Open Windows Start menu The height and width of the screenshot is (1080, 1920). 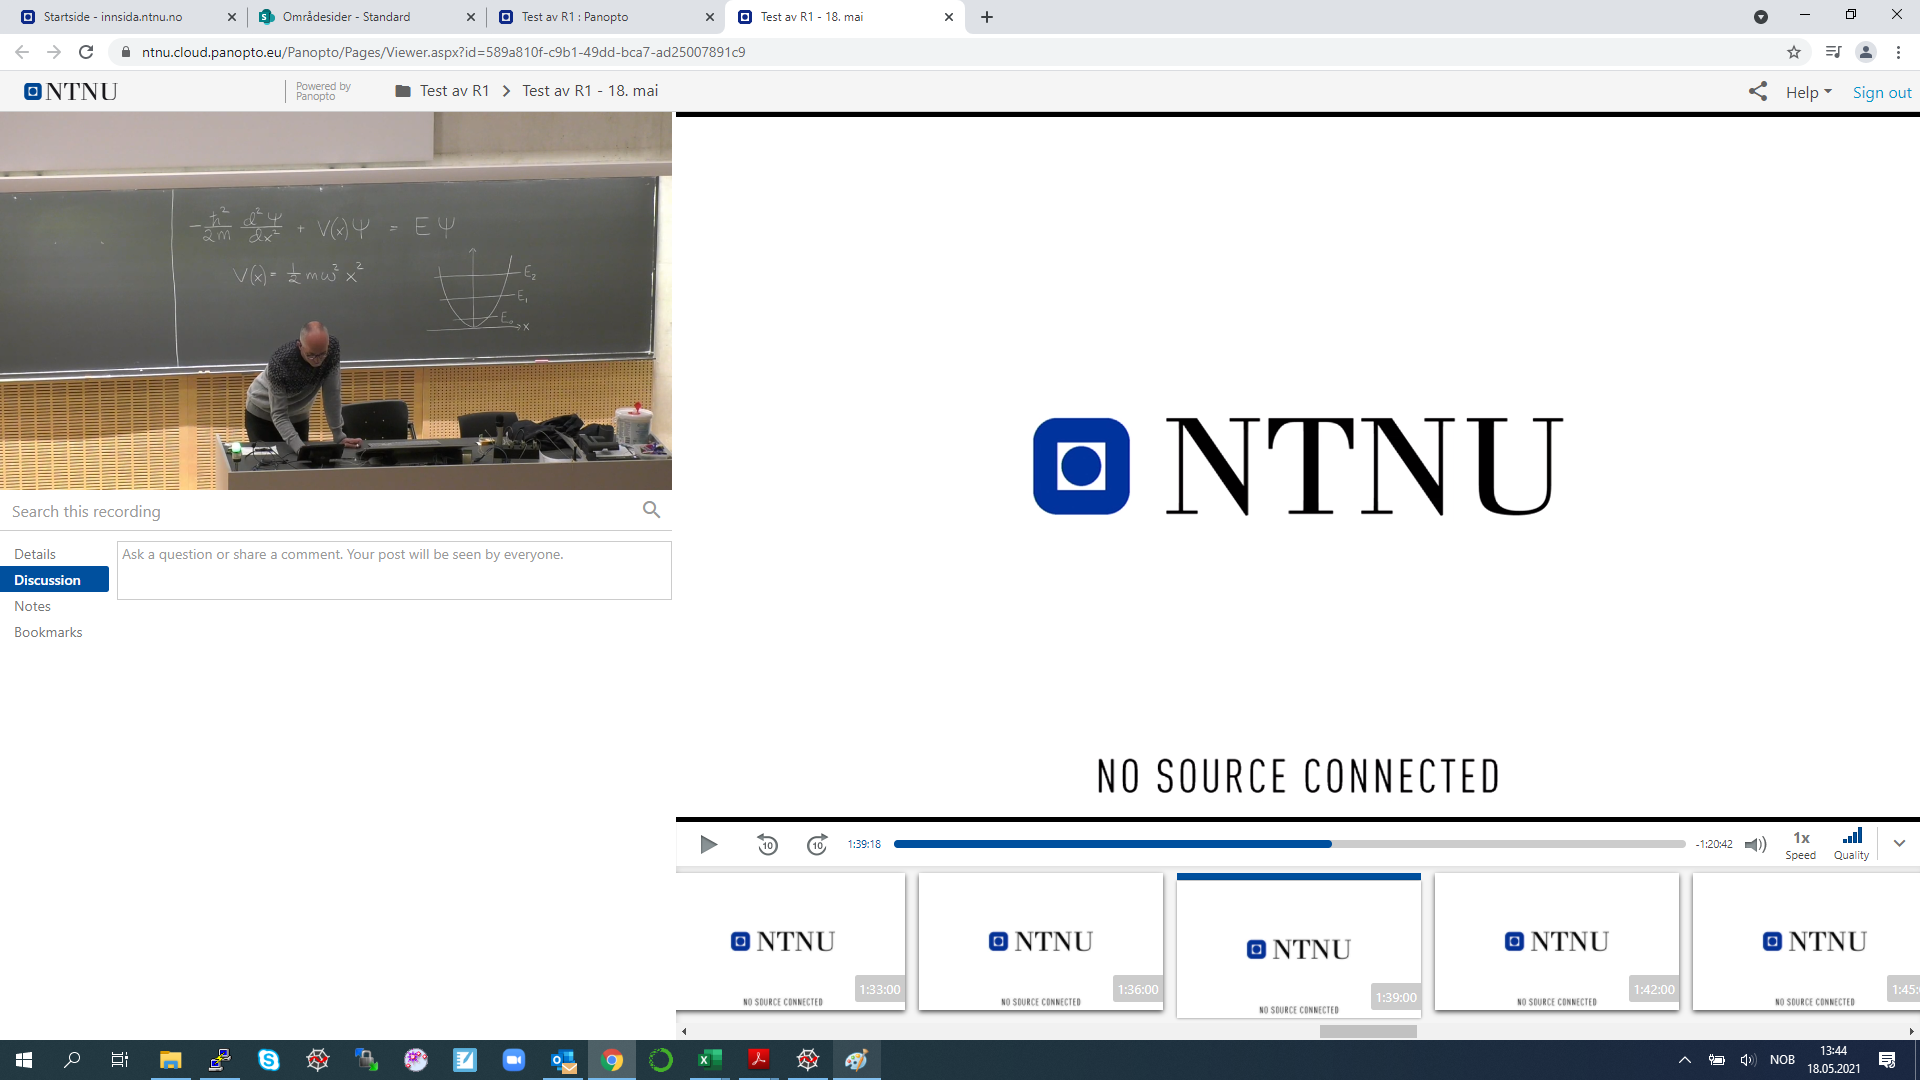(24, 1060)
